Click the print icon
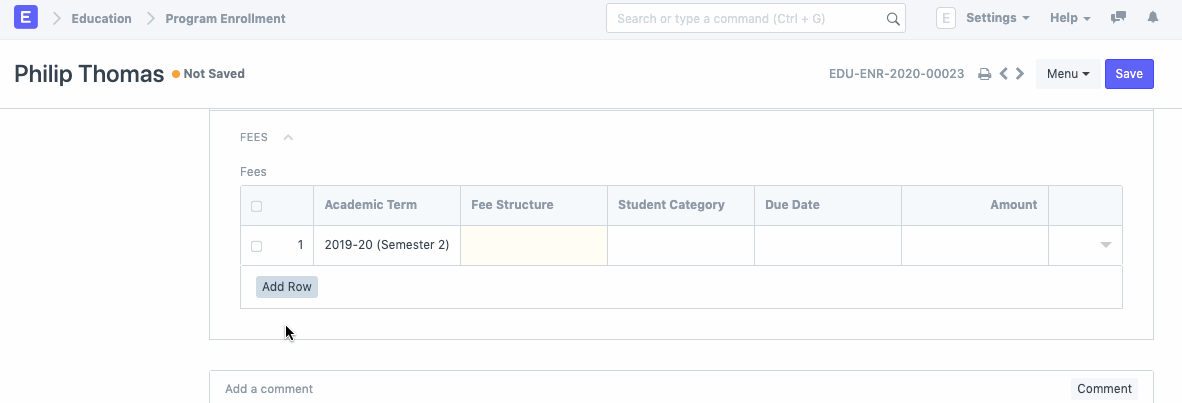The image size is (1182, 403). 984,74
